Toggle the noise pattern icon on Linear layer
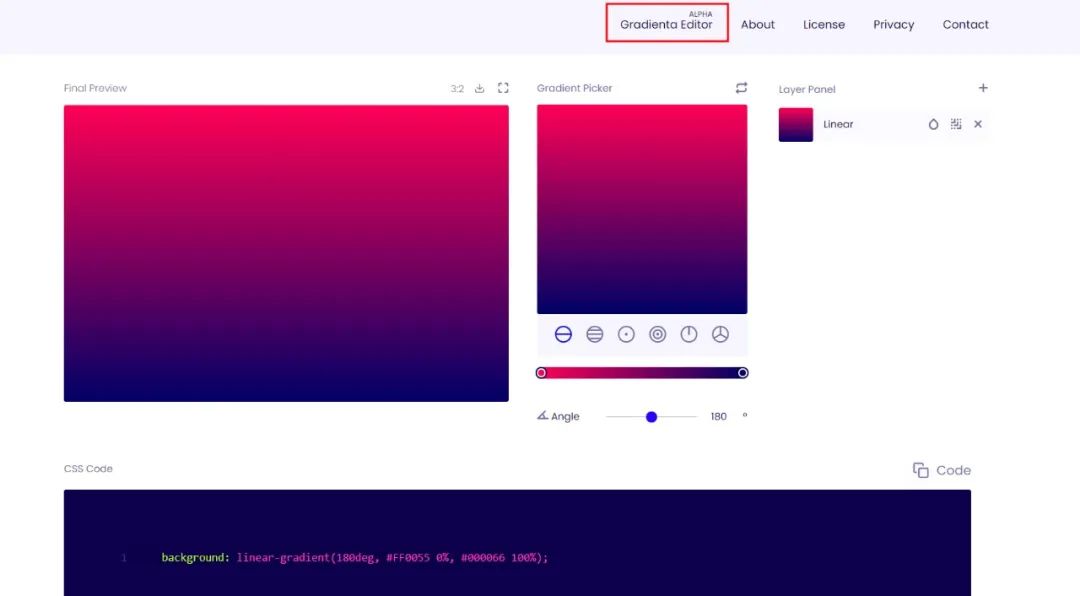The width and height of the screenshot is (1080, 596). tap(956, 124)
